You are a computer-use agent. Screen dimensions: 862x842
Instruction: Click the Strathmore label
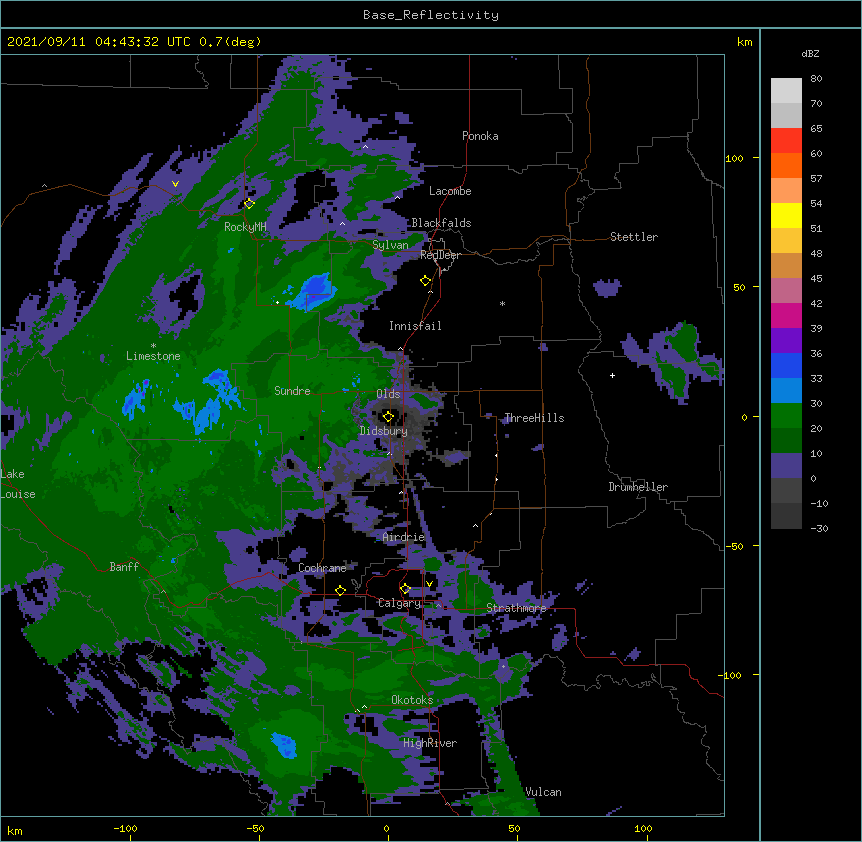(x=516, y=608)
